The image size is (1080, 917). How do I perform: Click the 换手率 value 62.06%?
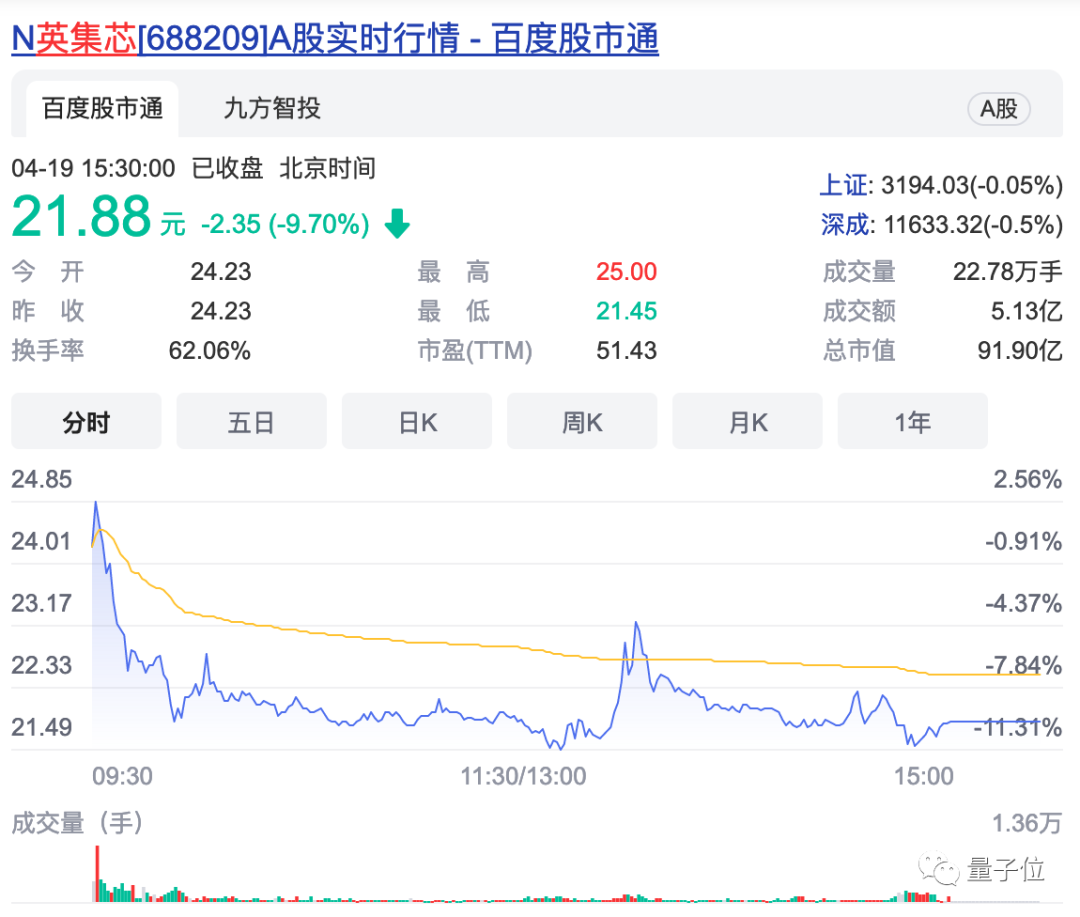[209, 351]
